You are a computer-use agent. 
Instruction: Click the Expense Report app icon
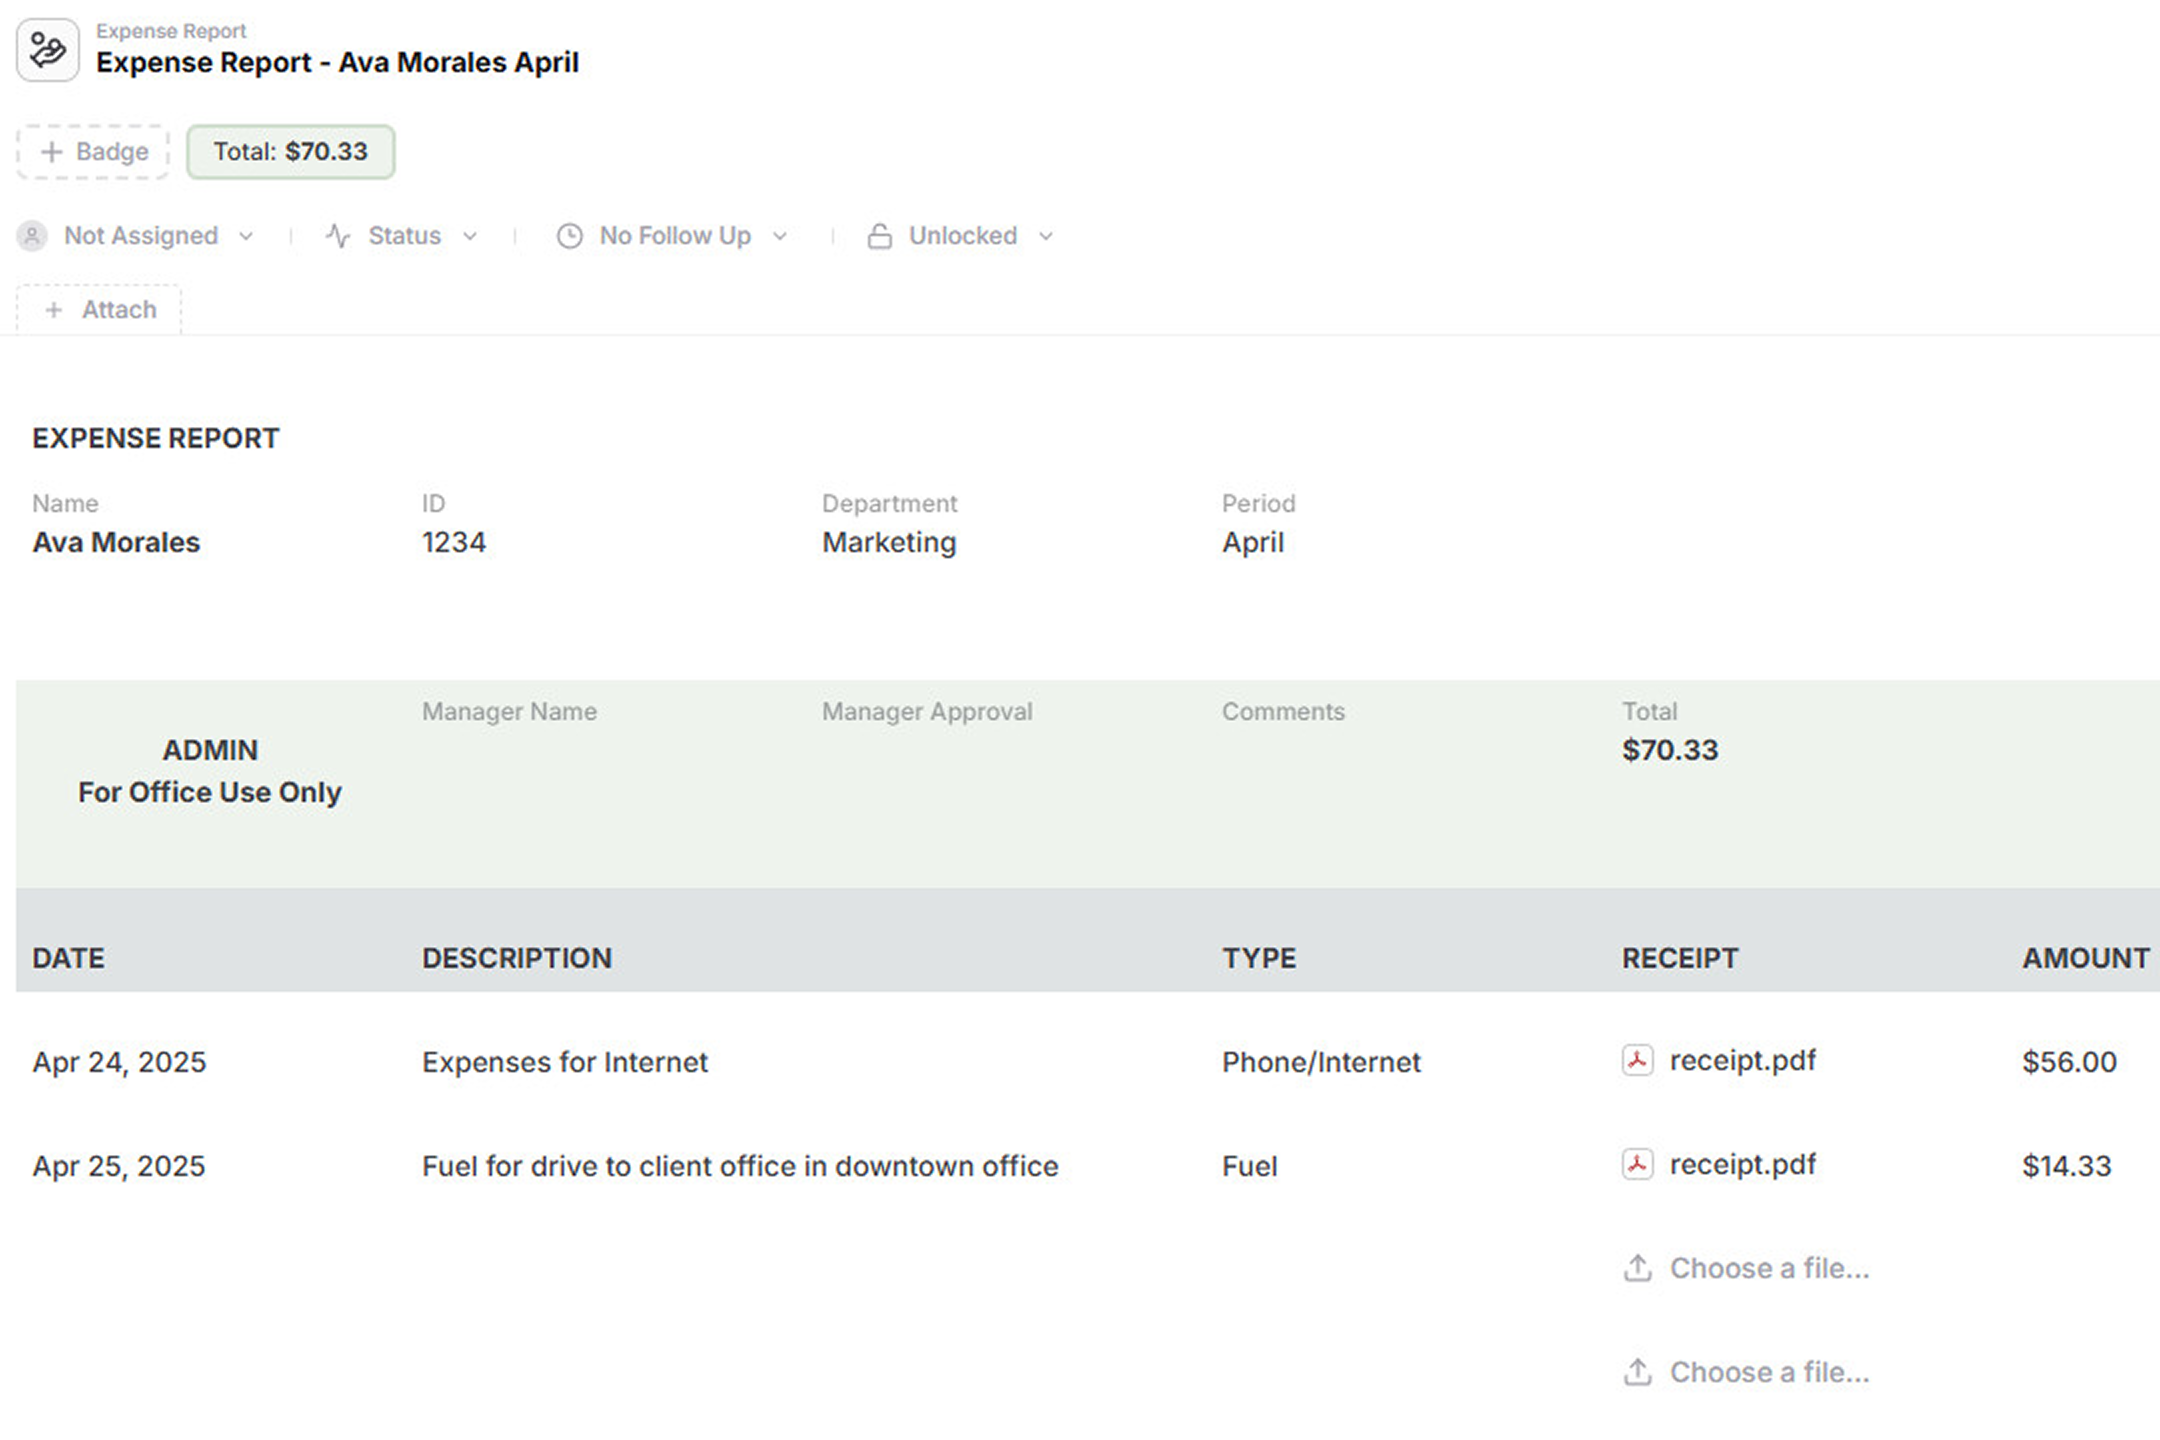point(48,50)
